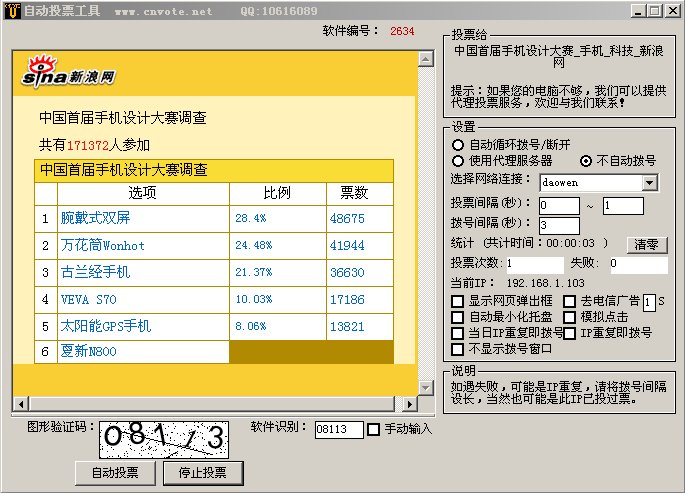This screenshot has width=685, height=493.
Task: Click the captcha verification image
Action: pos(163,438)
